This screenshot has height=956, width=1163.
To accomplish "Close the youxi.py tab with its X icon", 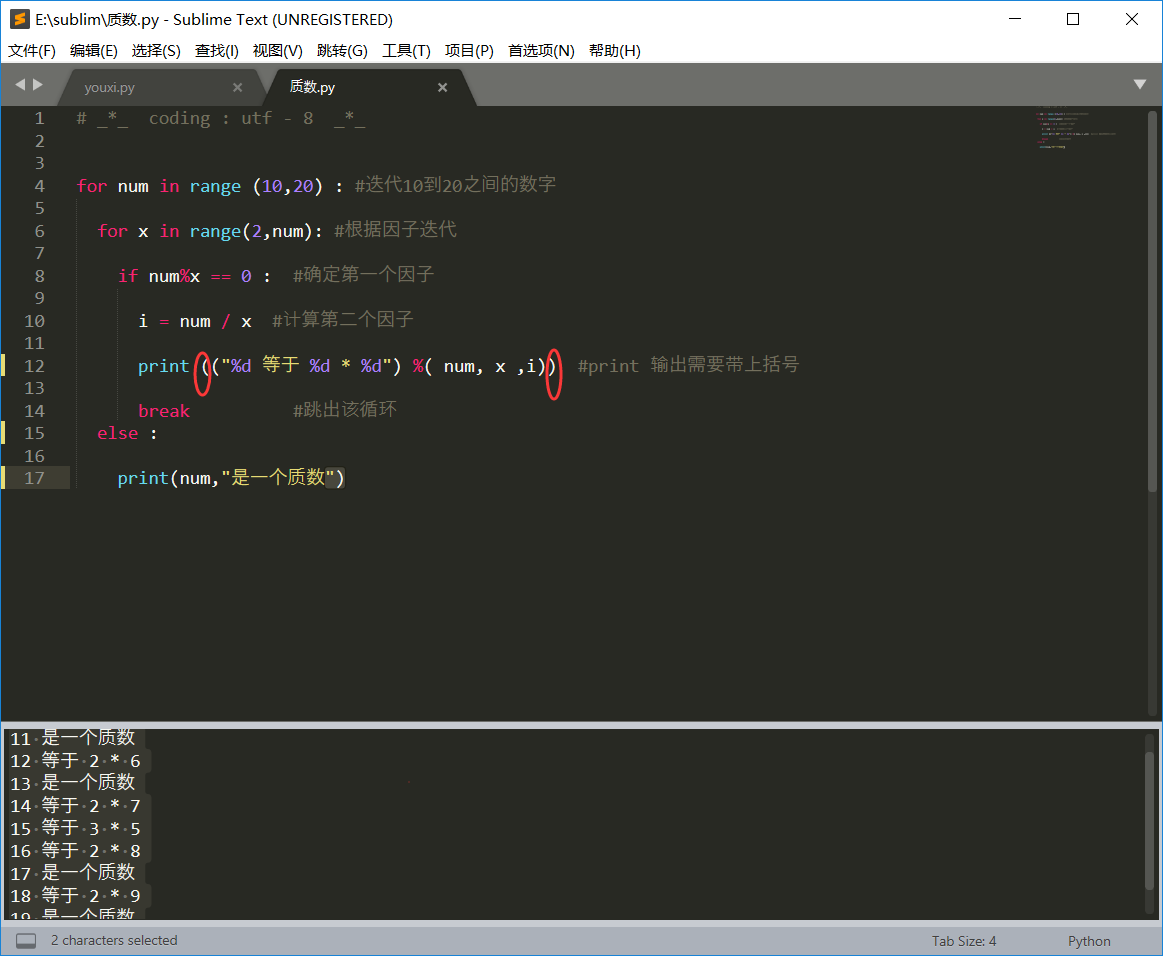I will [x=238, y=87].
